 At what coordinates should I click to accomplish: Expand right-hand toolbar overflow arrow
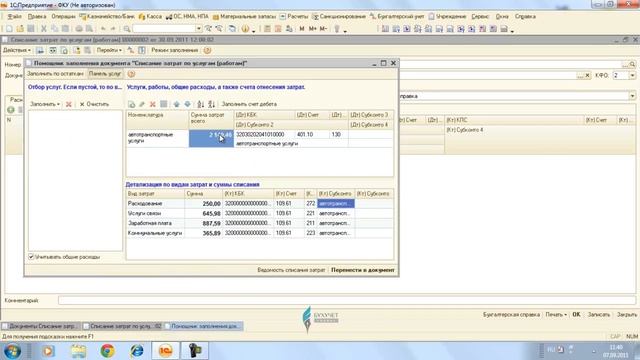tap(512, 31)
